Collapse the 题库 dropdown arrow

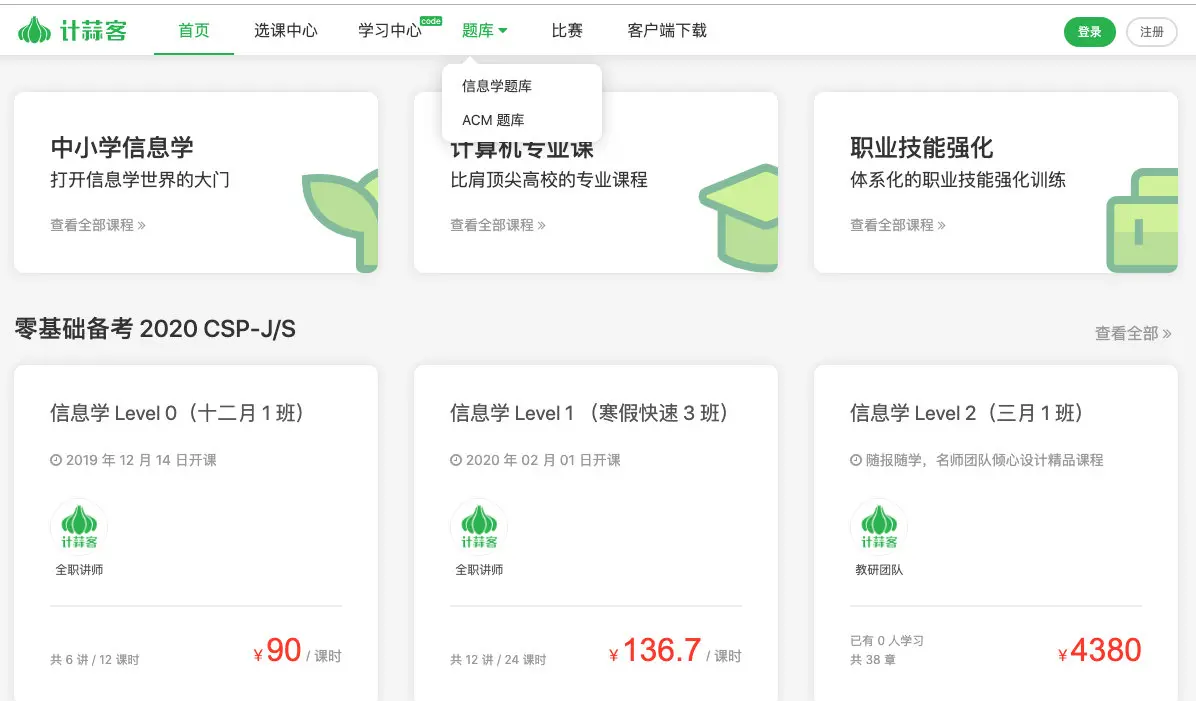click(x=503, y=31)
